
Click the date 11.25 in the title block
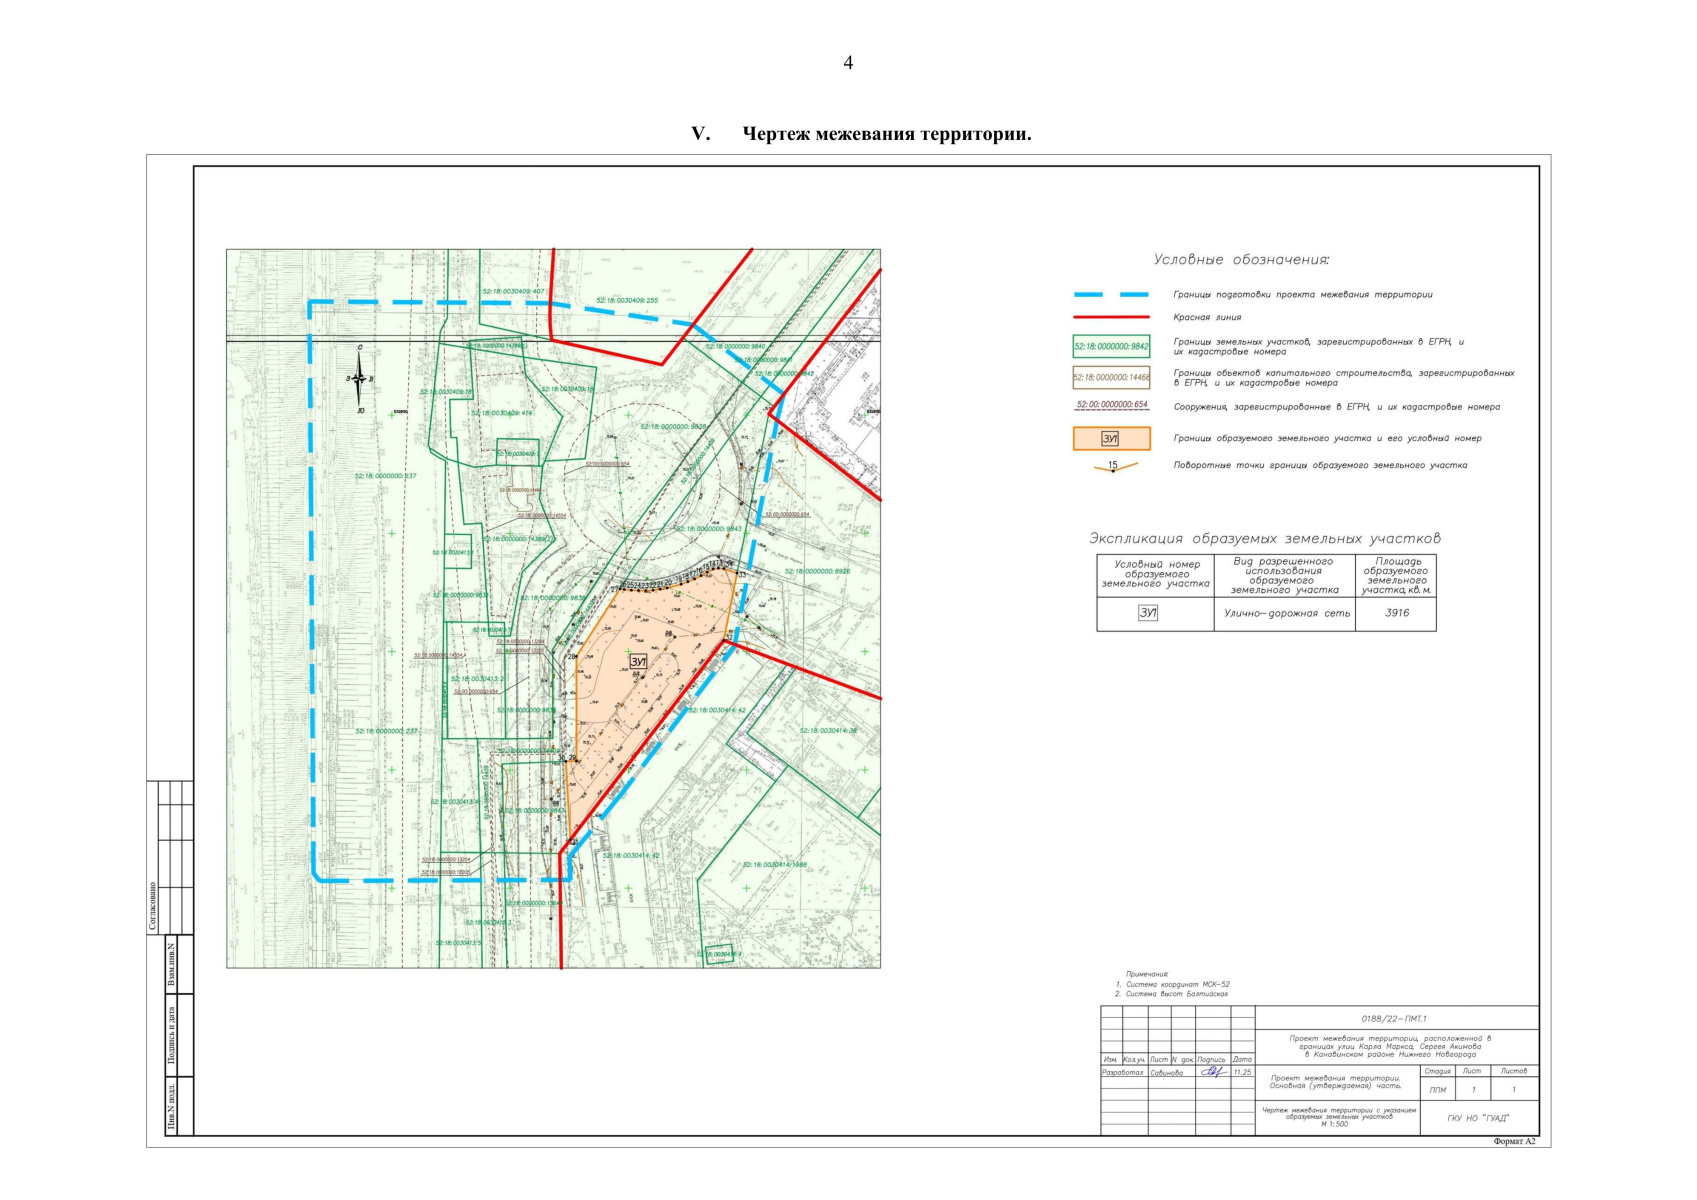pyautogui.click(x=1242, y=1072)
